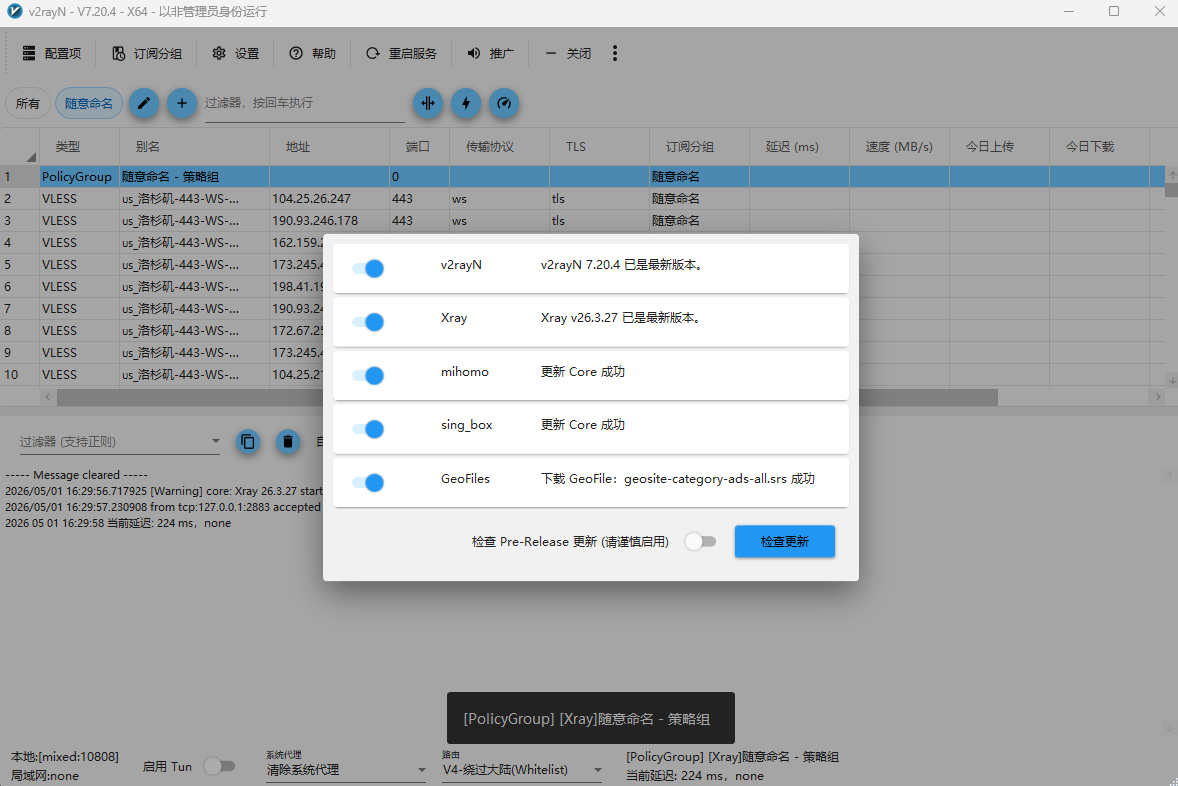This screenshot has width=1178, height=786.
Task: Click the scroll-right arrow of server list
Action: (x=1158, y=397)
